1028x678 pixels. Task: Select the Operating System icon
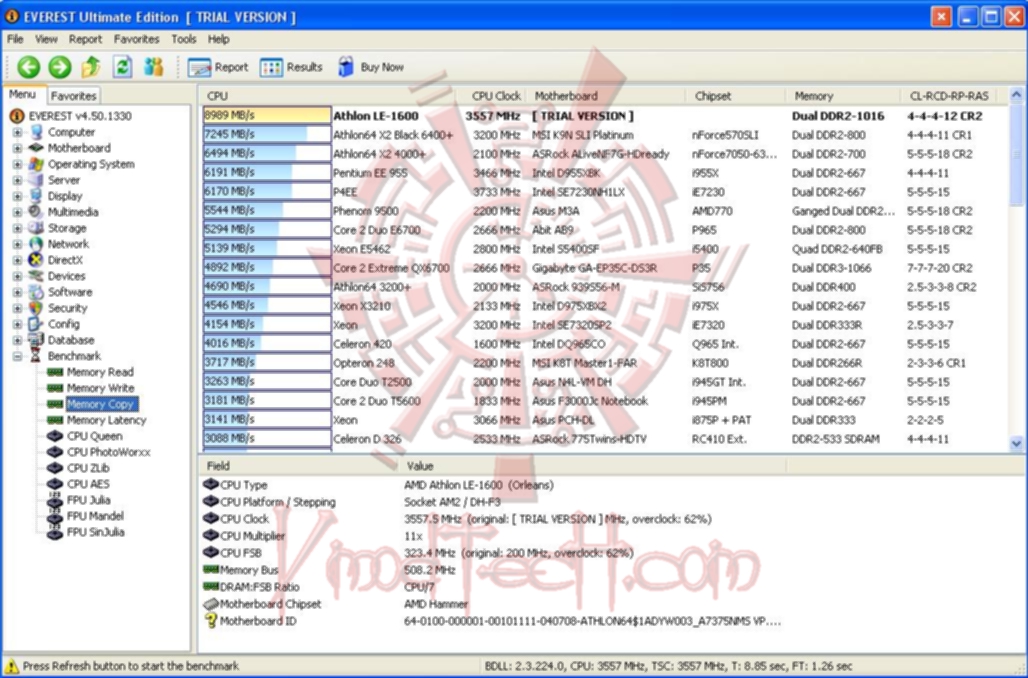36,164
